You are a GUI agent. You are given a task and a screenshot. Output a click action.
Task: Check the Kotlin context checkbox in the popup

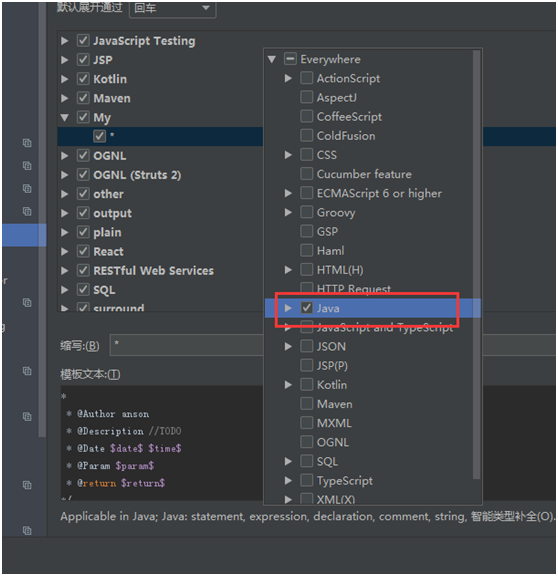coord(307,385)
